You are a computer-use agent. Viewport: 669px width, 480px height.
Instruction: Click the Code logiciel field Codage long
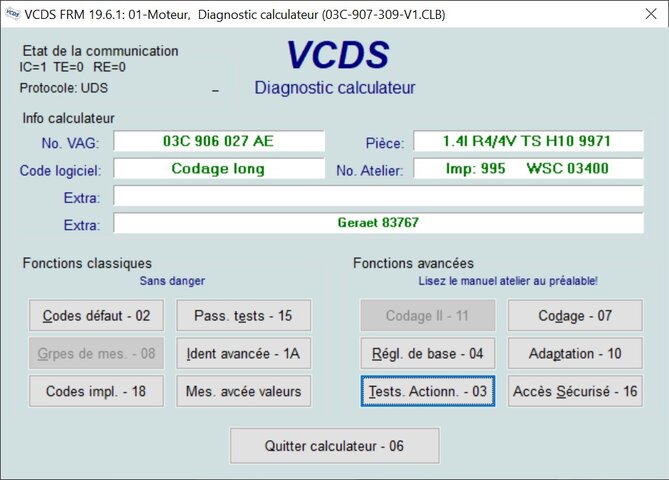[x=219, y=169]
